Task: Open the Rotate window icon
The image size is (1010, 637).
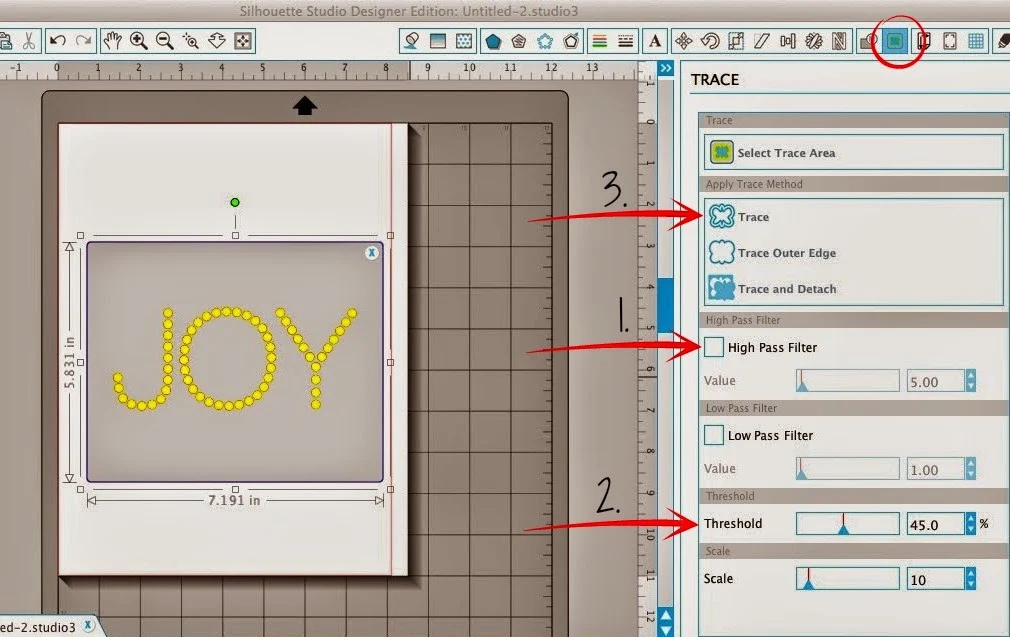Action: click(710, 41)
